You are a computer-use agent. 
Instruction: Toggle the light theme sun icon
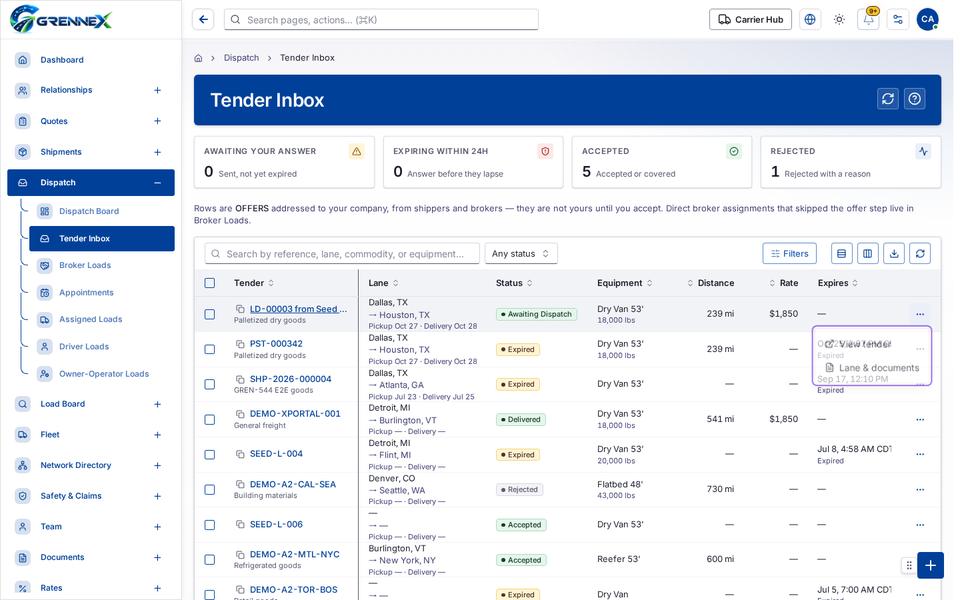[839, 20]
